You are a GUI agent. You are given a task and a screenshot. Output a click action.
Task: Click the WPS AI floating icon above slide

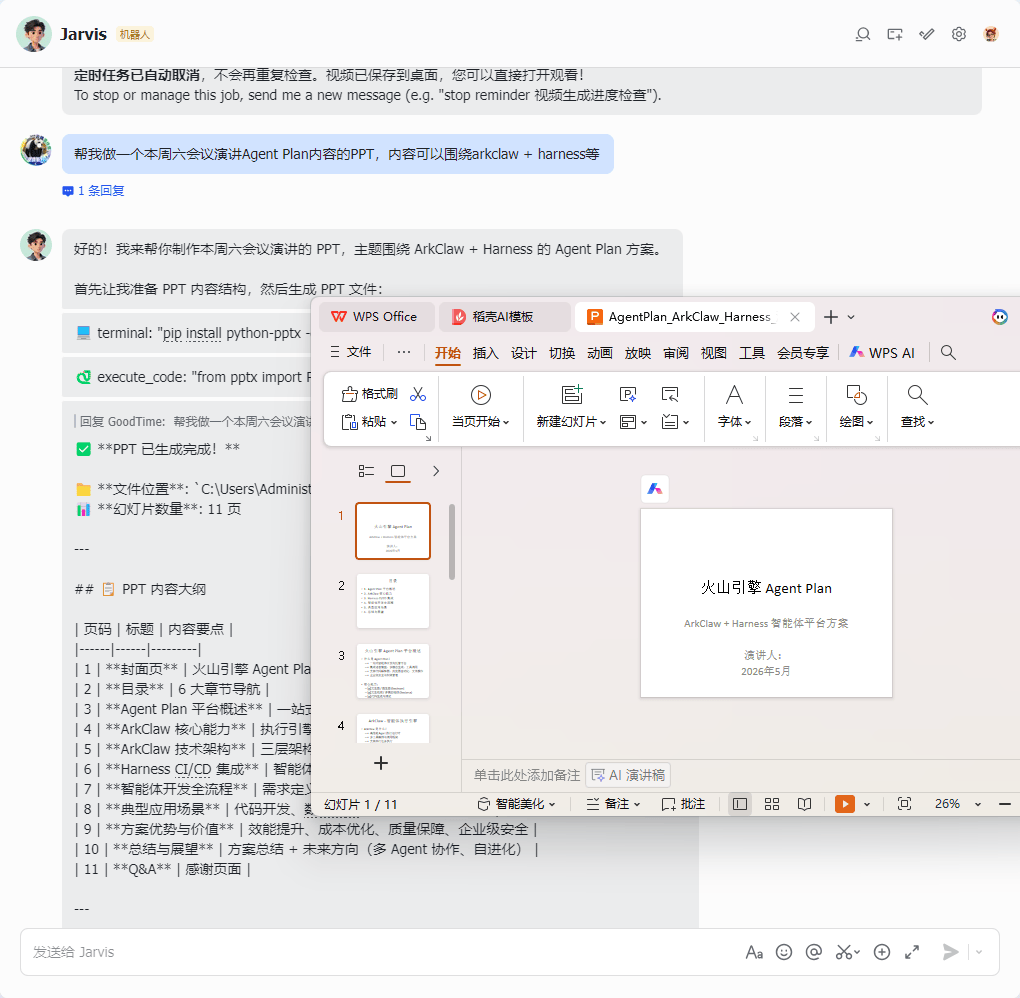tap(654, 489)
